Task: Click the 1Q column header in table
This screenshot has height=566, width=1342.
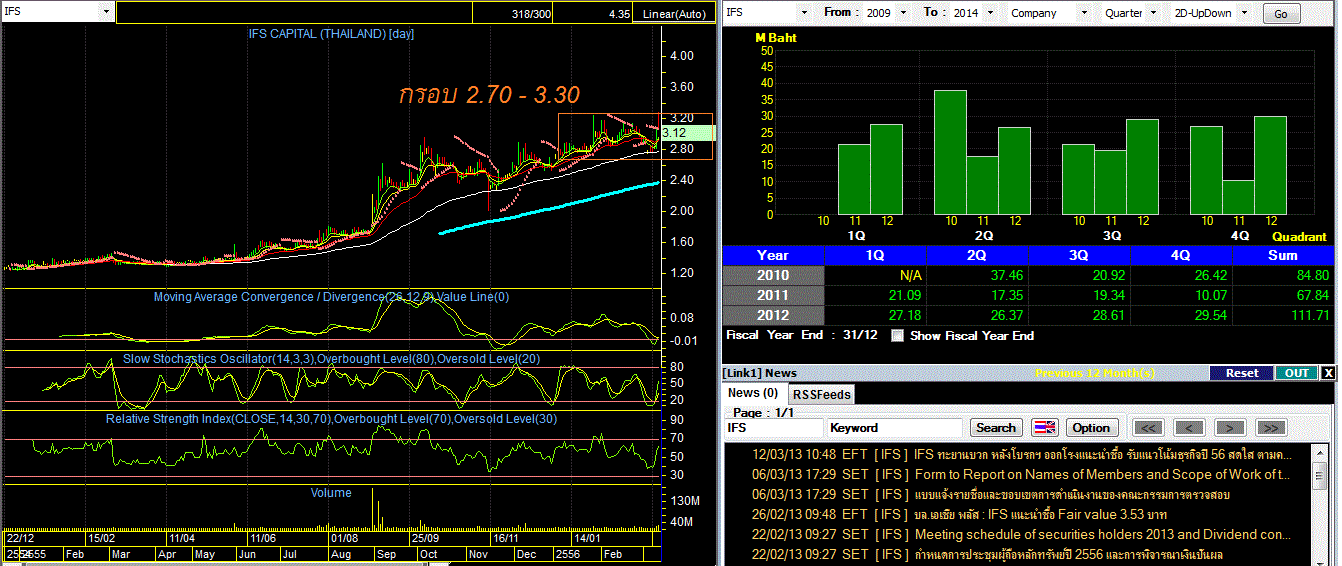Action: 875,255
